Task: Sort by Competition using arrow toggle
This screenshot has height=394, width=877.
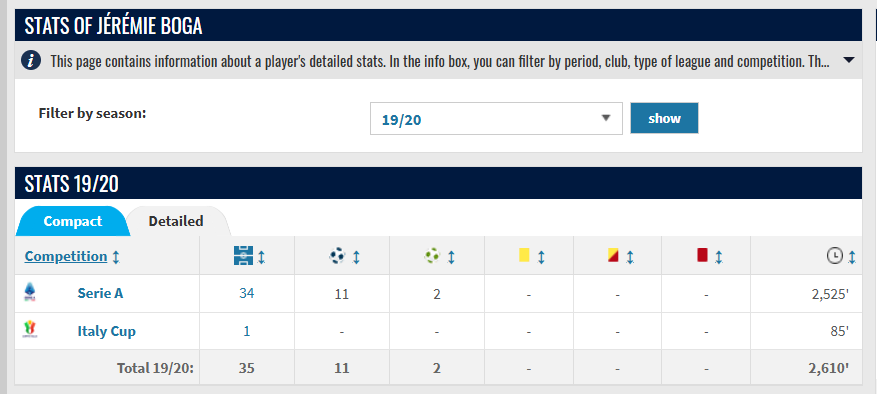Action: point(116,257)
